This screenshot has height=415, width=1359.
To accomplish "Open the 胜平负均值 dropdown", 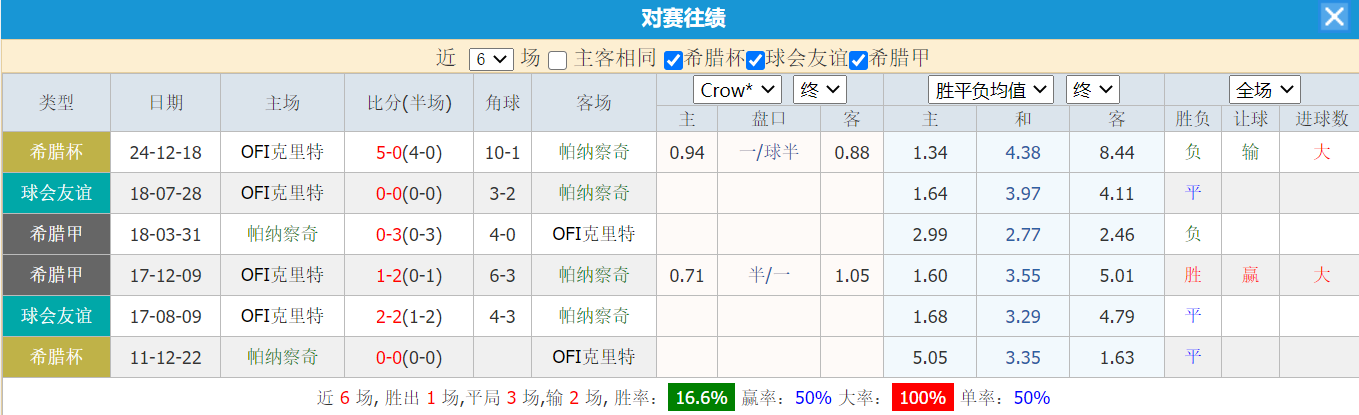I will 991,90.
